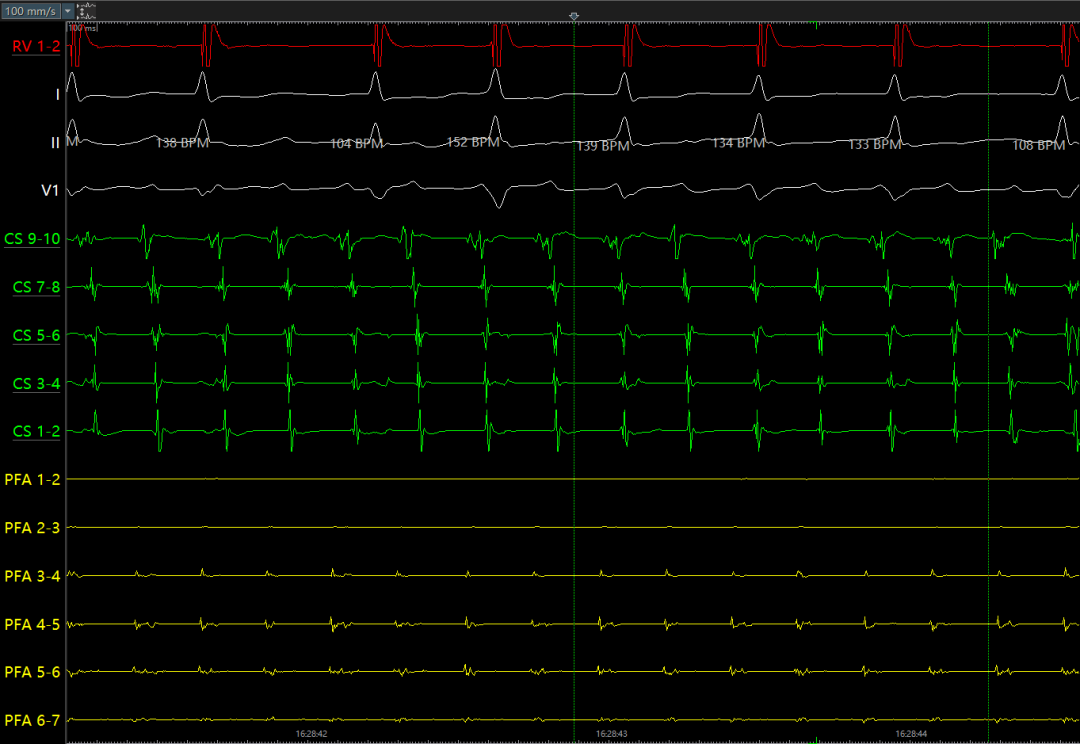Select the CS 1-2 channel label
This screenshot has width=1080, height=744.
(36, 431)
